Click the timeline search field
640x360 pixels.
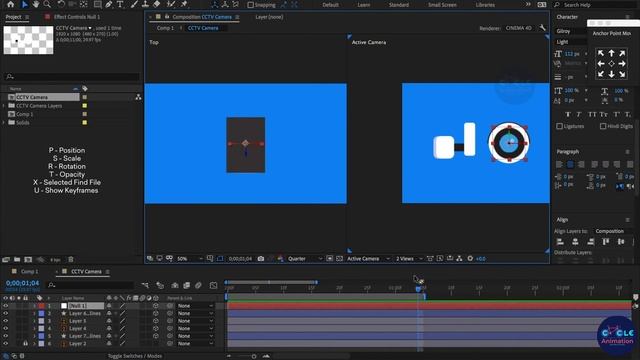click(x=91, y=285)
